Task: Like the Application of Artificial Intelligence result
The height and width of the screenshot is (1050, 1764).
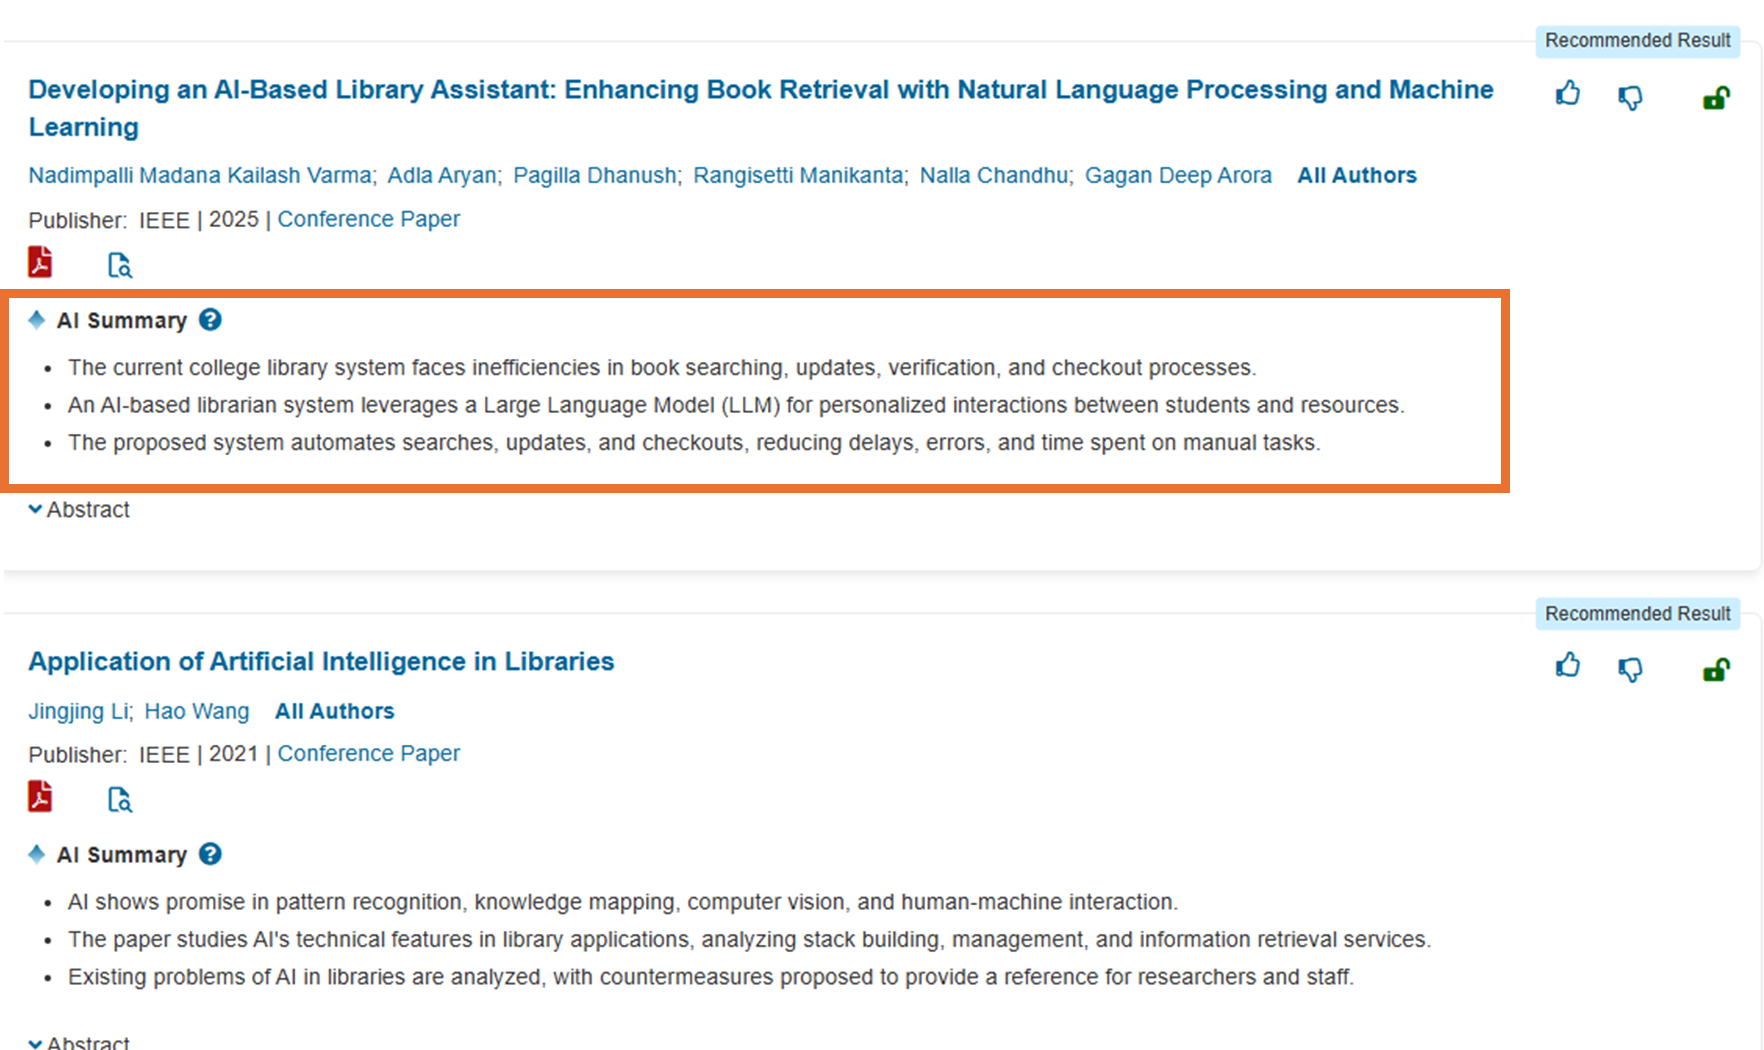Action: 1567,666
